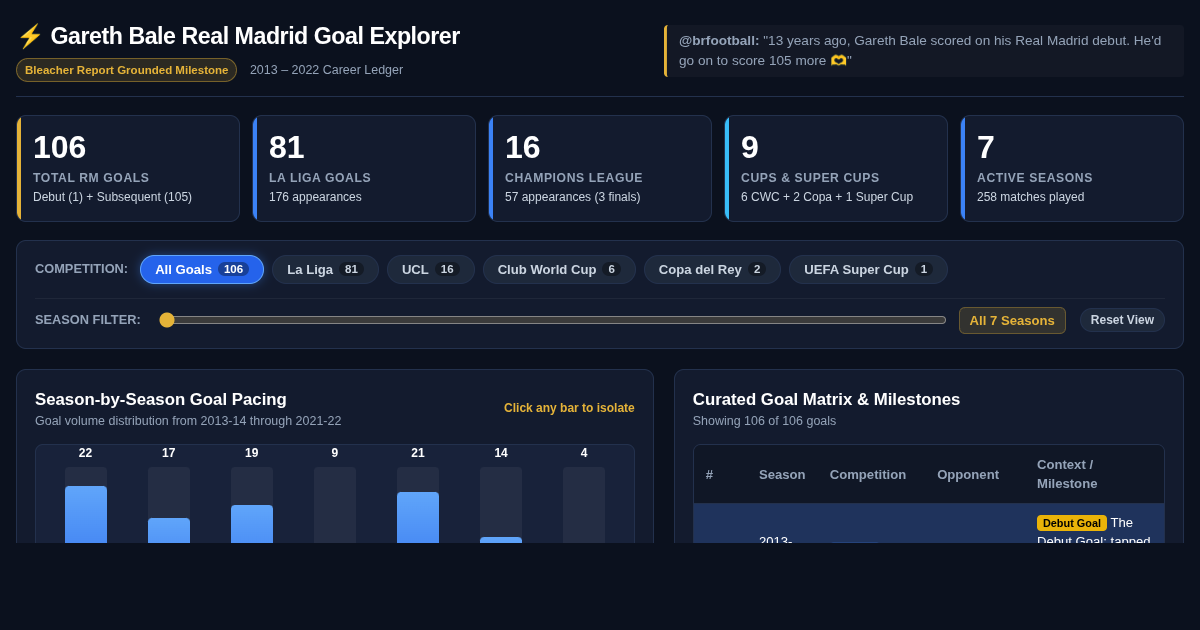The height and width of the screenshot is (630, 1200).
Task: Click the season filter slider track
Action: point(552,320)
